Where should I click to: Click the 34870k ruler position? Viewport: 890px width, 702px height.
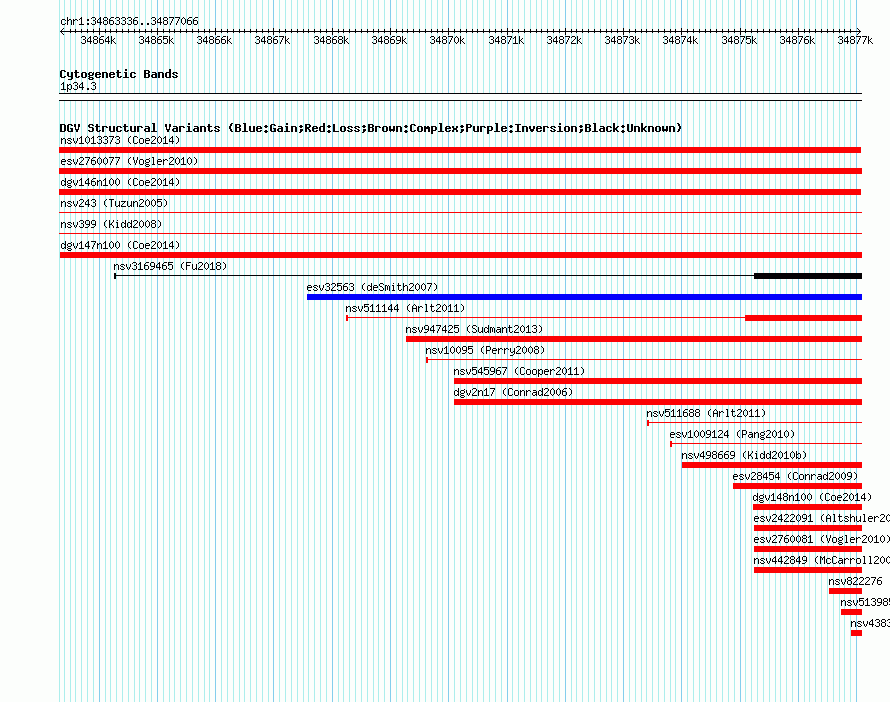tap(447, 40)
